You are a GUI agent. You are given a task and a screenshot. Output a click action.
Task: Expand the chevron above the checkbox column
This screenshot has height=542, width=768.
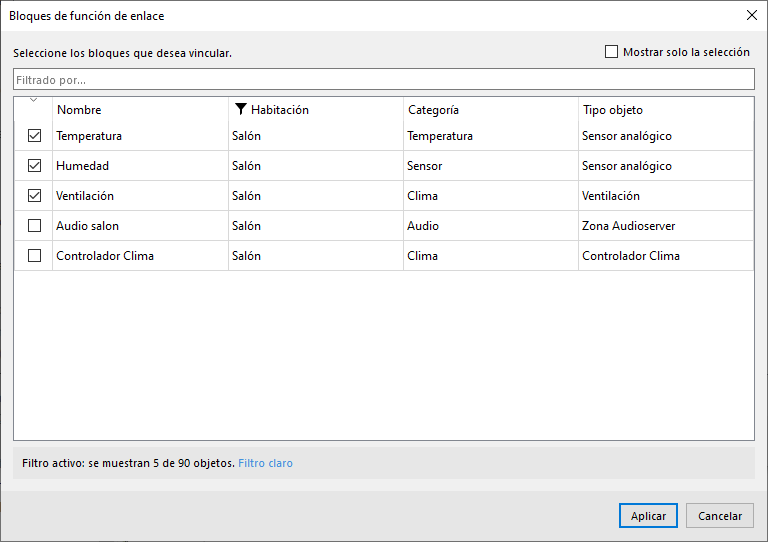(x=34, y=100)
